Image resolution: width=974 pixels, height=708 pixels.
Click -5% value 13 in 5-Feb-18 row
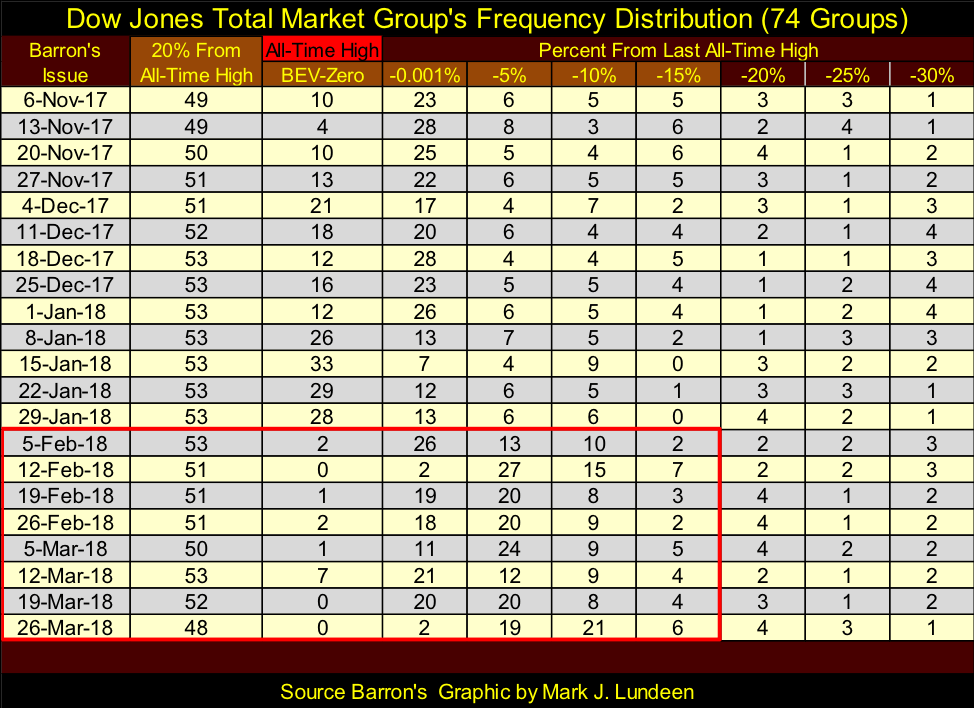(x=509, y=443)
